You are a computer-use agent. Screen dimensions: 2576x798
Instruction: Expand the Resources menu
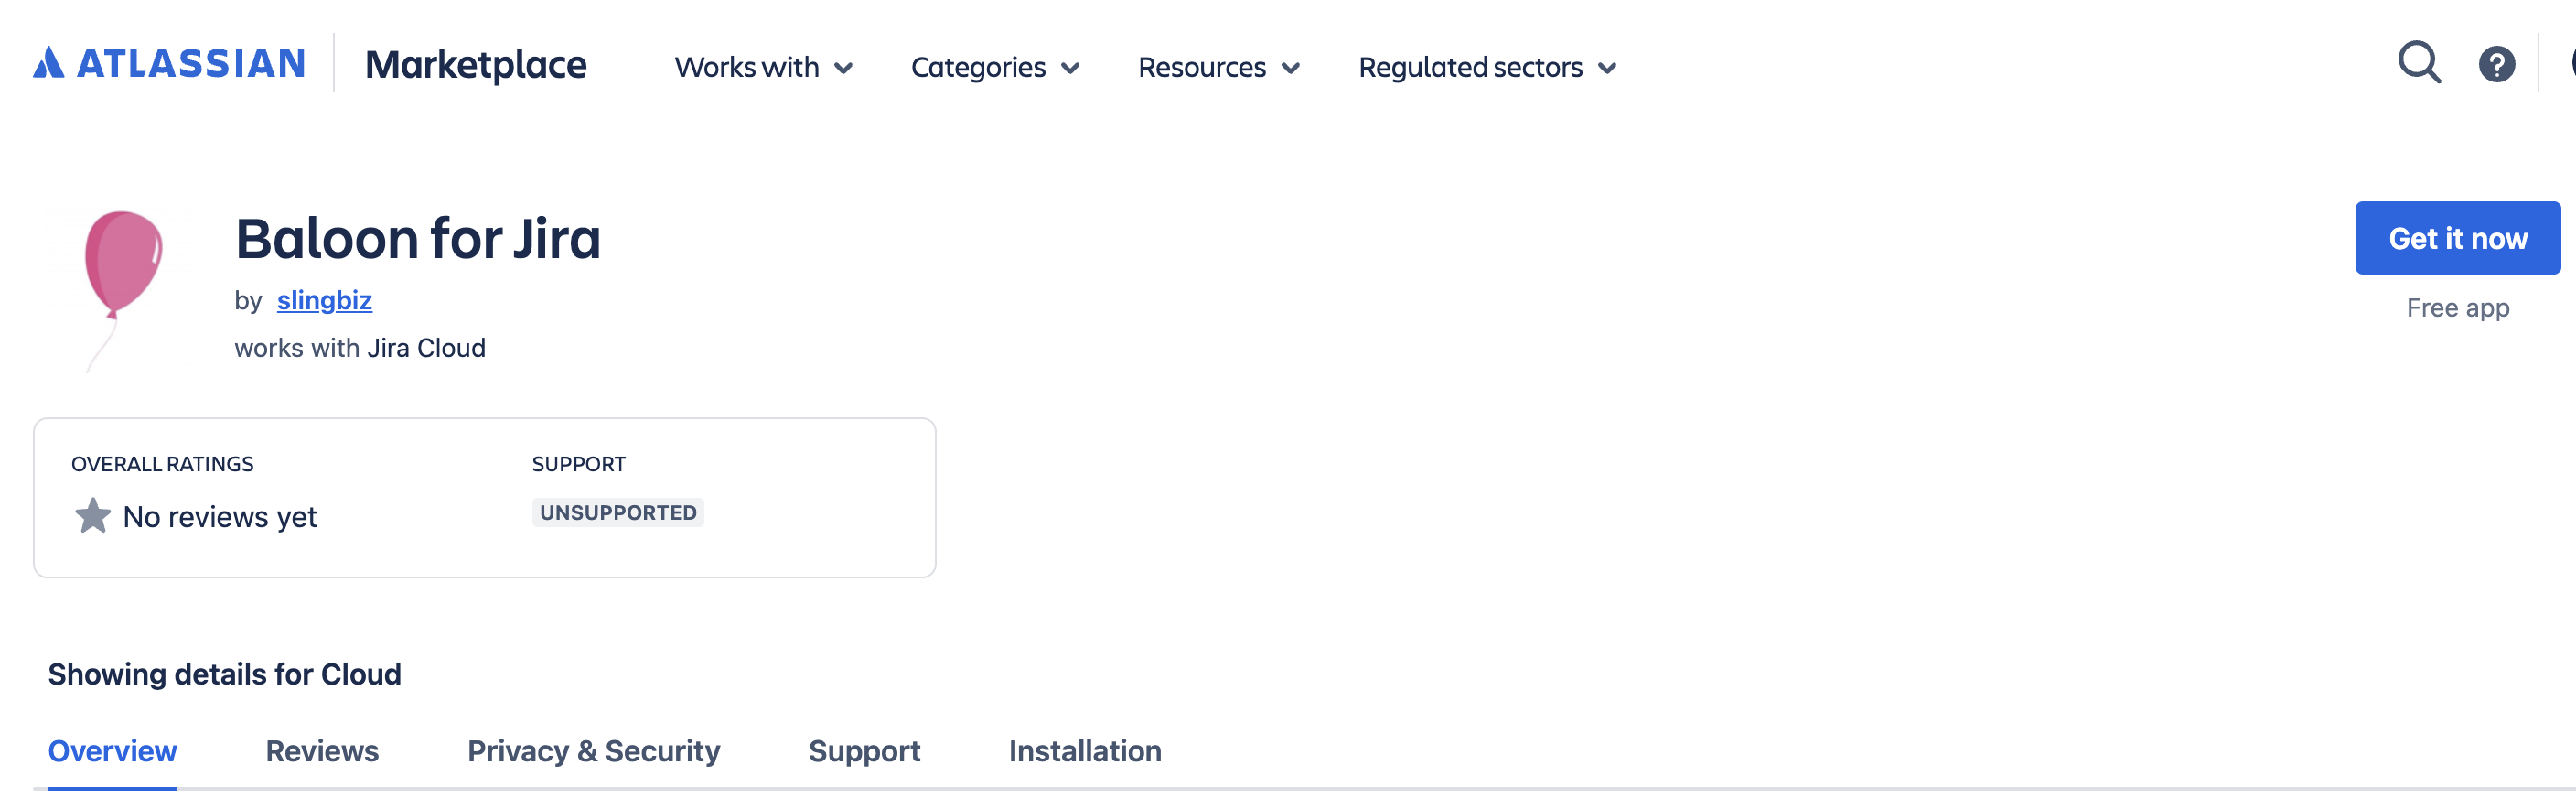1220,67
